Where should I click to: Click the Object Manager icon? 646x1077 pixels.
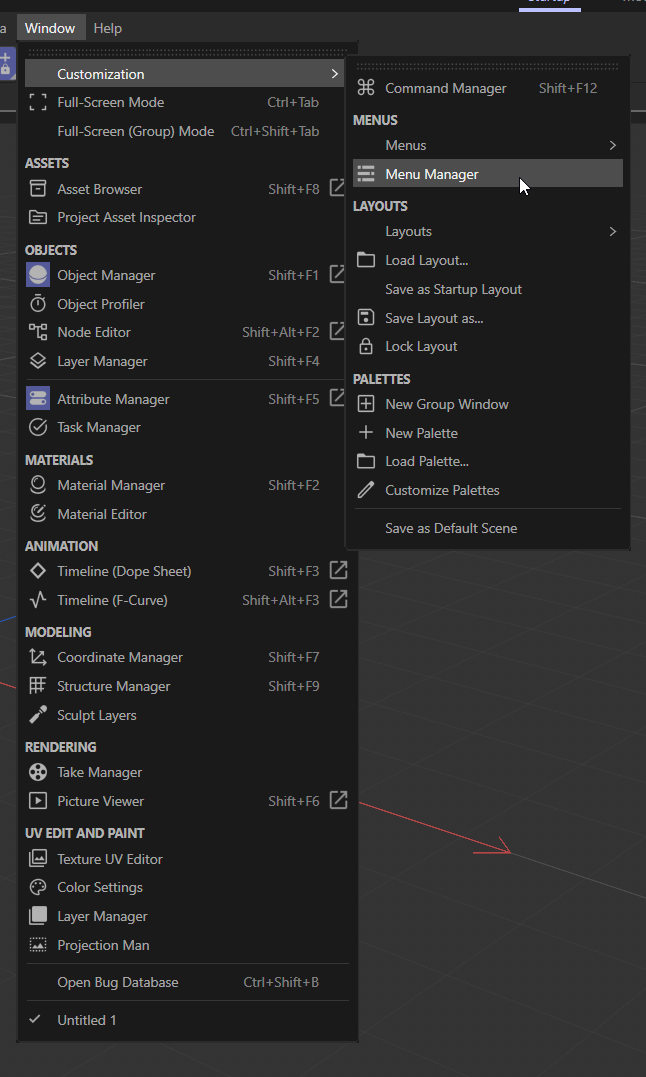[38, 275]
